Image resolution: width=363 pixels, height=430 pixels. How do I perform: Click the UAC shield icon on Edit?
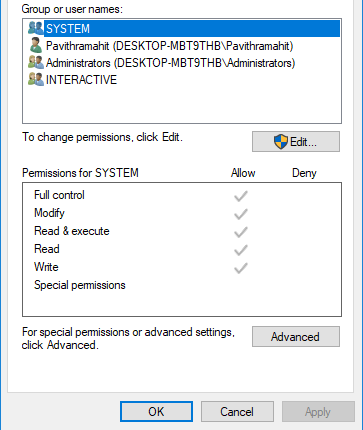tap(281, 142)
